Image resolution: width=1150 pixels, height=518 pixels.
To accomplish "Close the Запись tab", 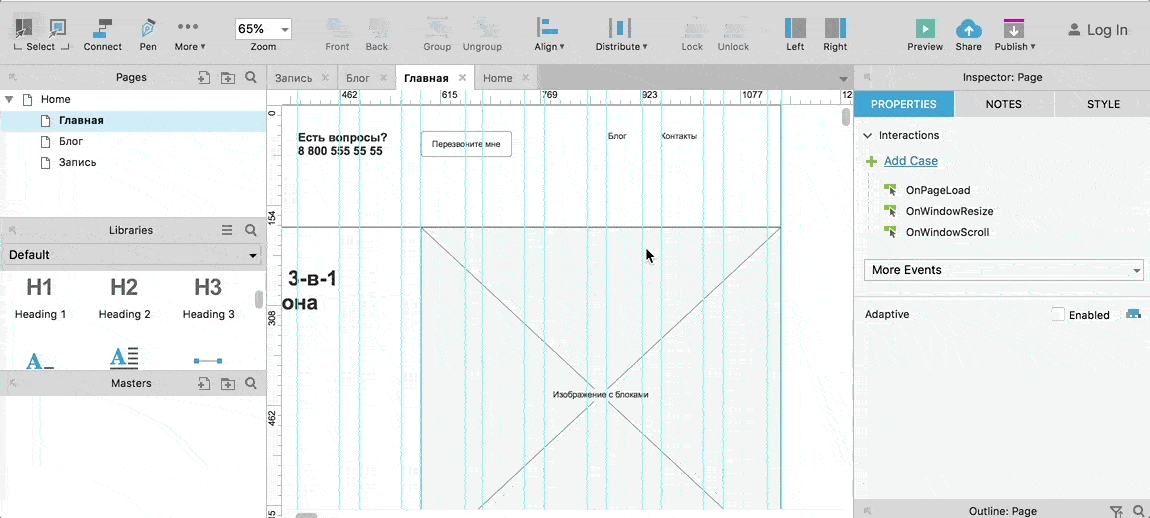I will [x=325, y=77].
